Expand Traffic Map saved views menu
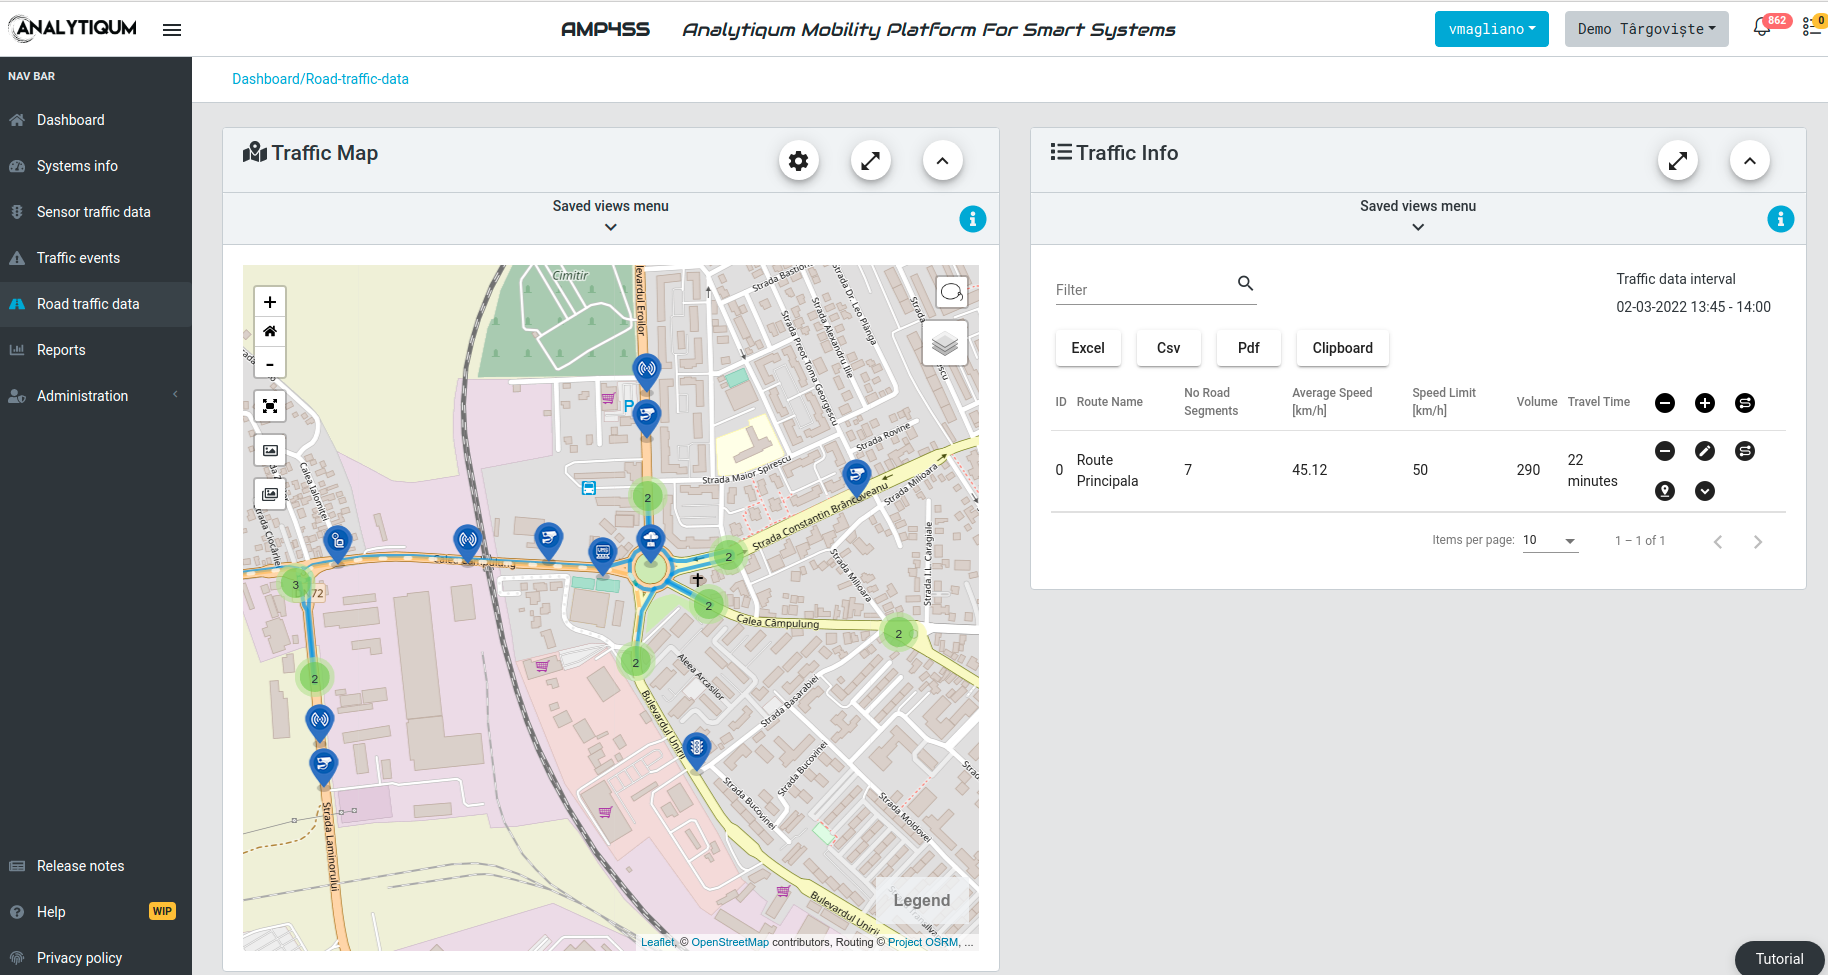 point(610,216)
